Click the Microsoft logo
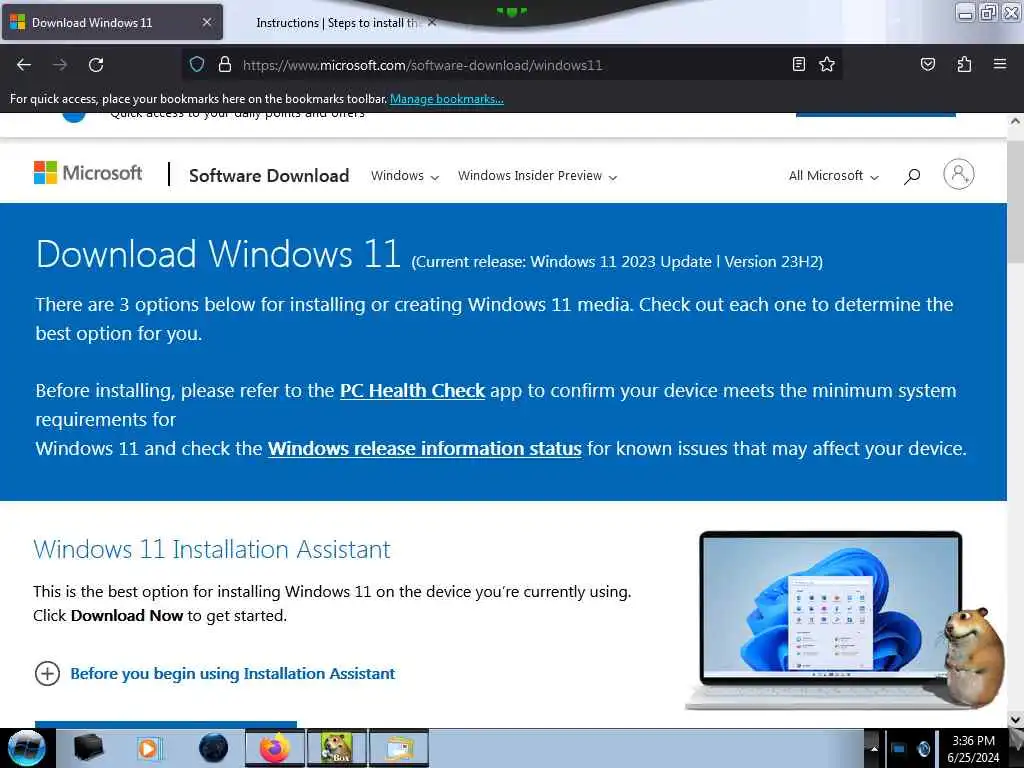This screenshot has width=1024, height=768. 88,173
